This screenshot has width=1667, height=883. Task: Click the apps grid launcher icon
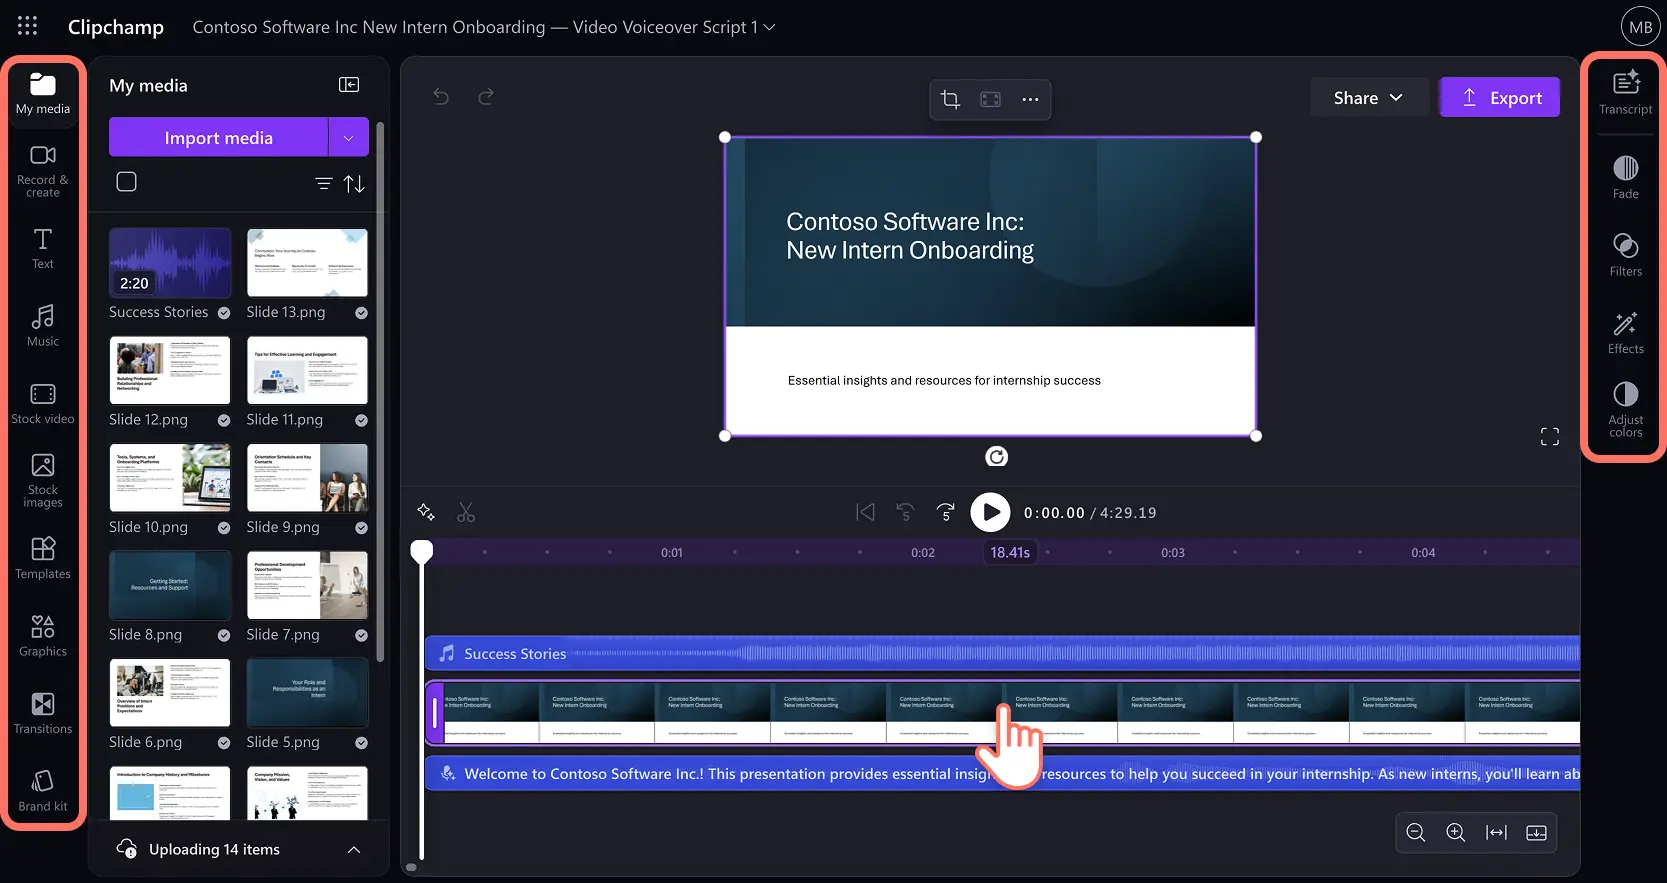27,26
